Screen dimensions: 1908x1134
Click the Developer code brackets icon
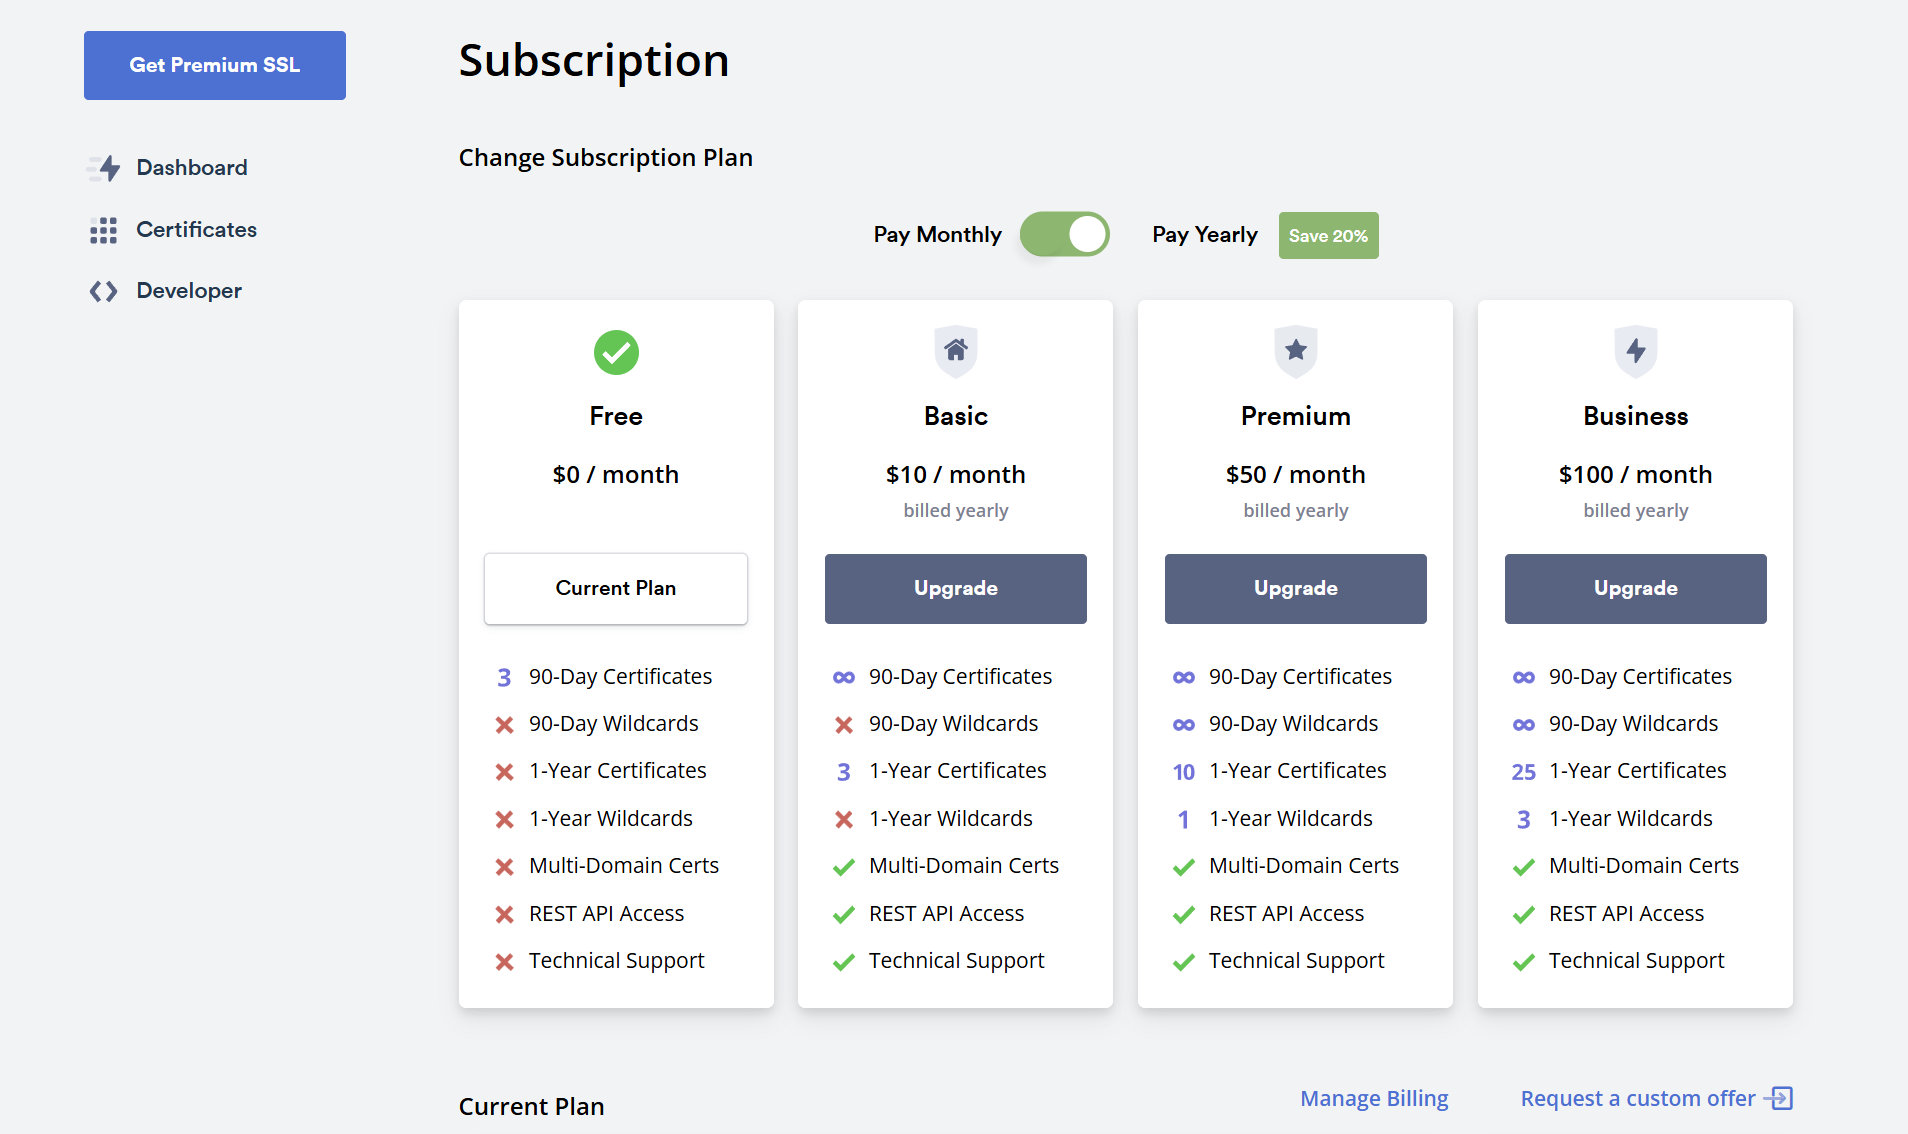click(x=103, y=291)
